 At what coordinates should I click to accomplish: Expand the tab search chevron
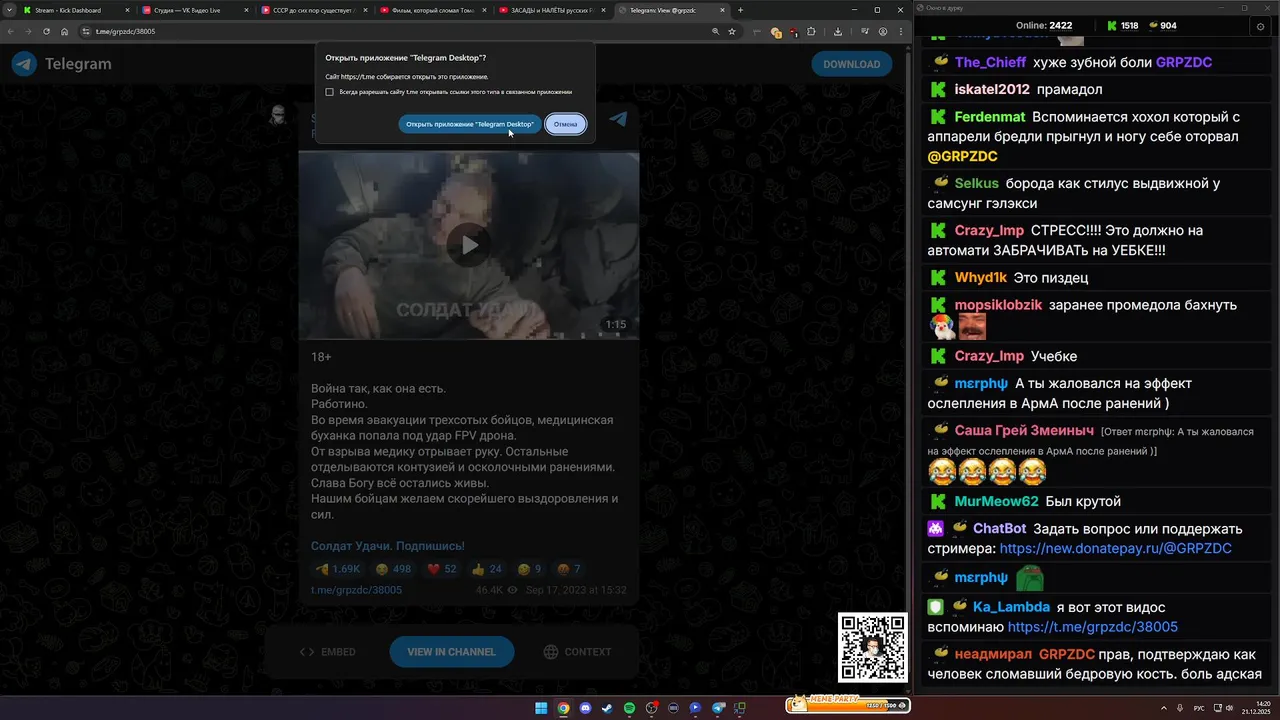(9, 10)
